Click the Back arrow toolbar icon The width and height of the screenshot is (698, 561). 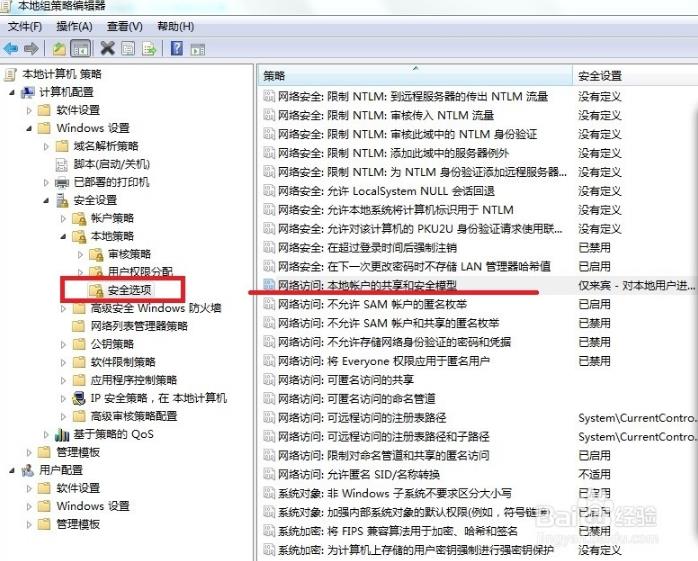(x=11, y=48)
